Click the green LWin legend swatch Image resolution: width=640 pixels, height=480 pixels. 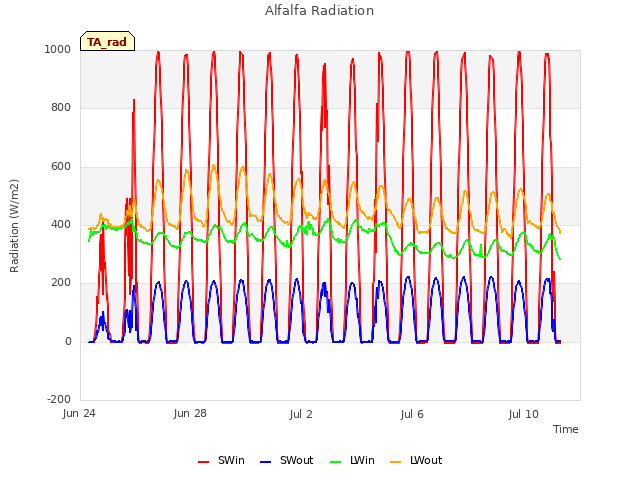pos(335,462)
